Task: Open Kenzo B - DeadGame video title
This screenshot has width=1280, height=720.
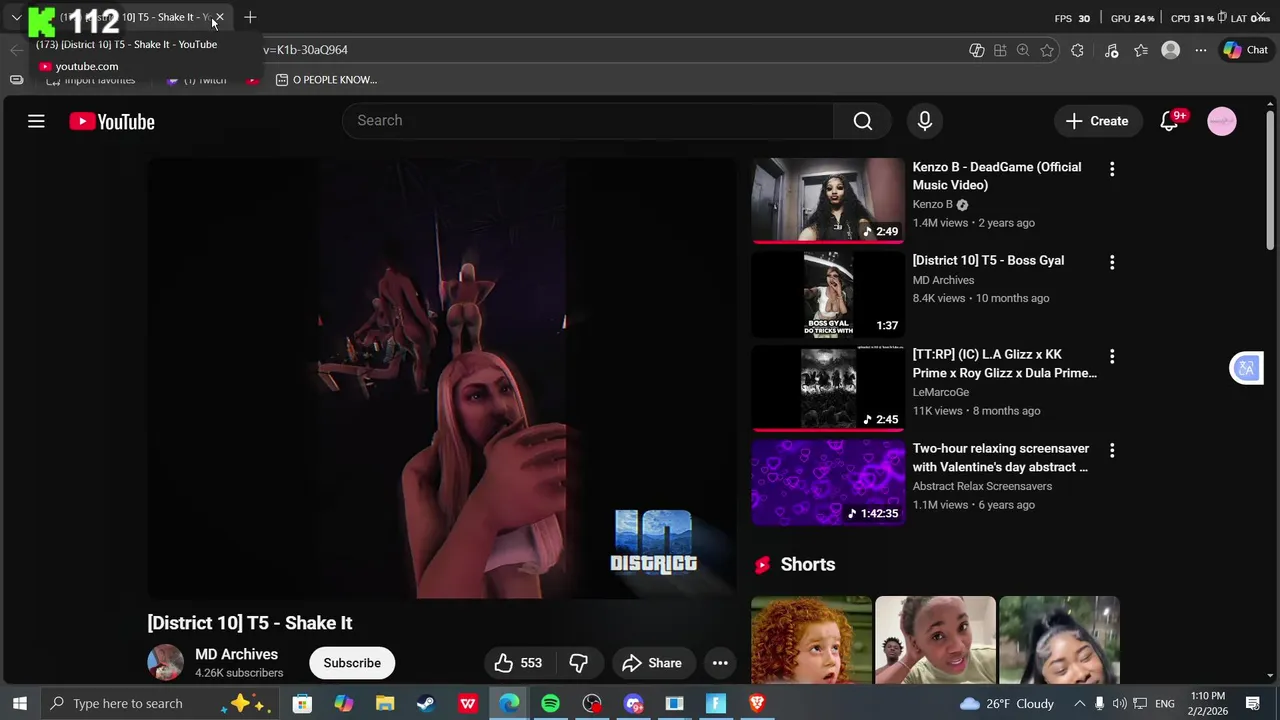Action: [997, 176]
